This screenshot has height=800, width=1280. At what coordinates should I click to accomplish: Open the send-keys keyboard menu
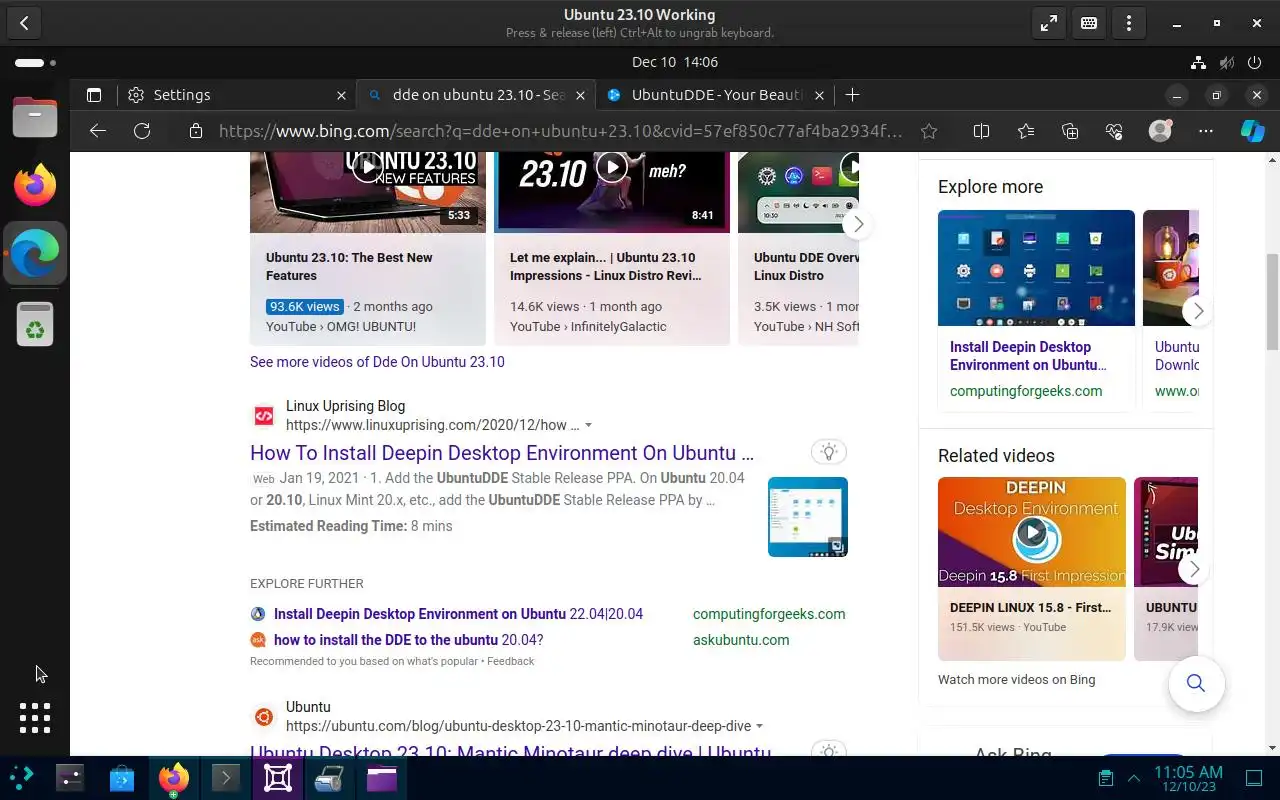pos(1089,22)
